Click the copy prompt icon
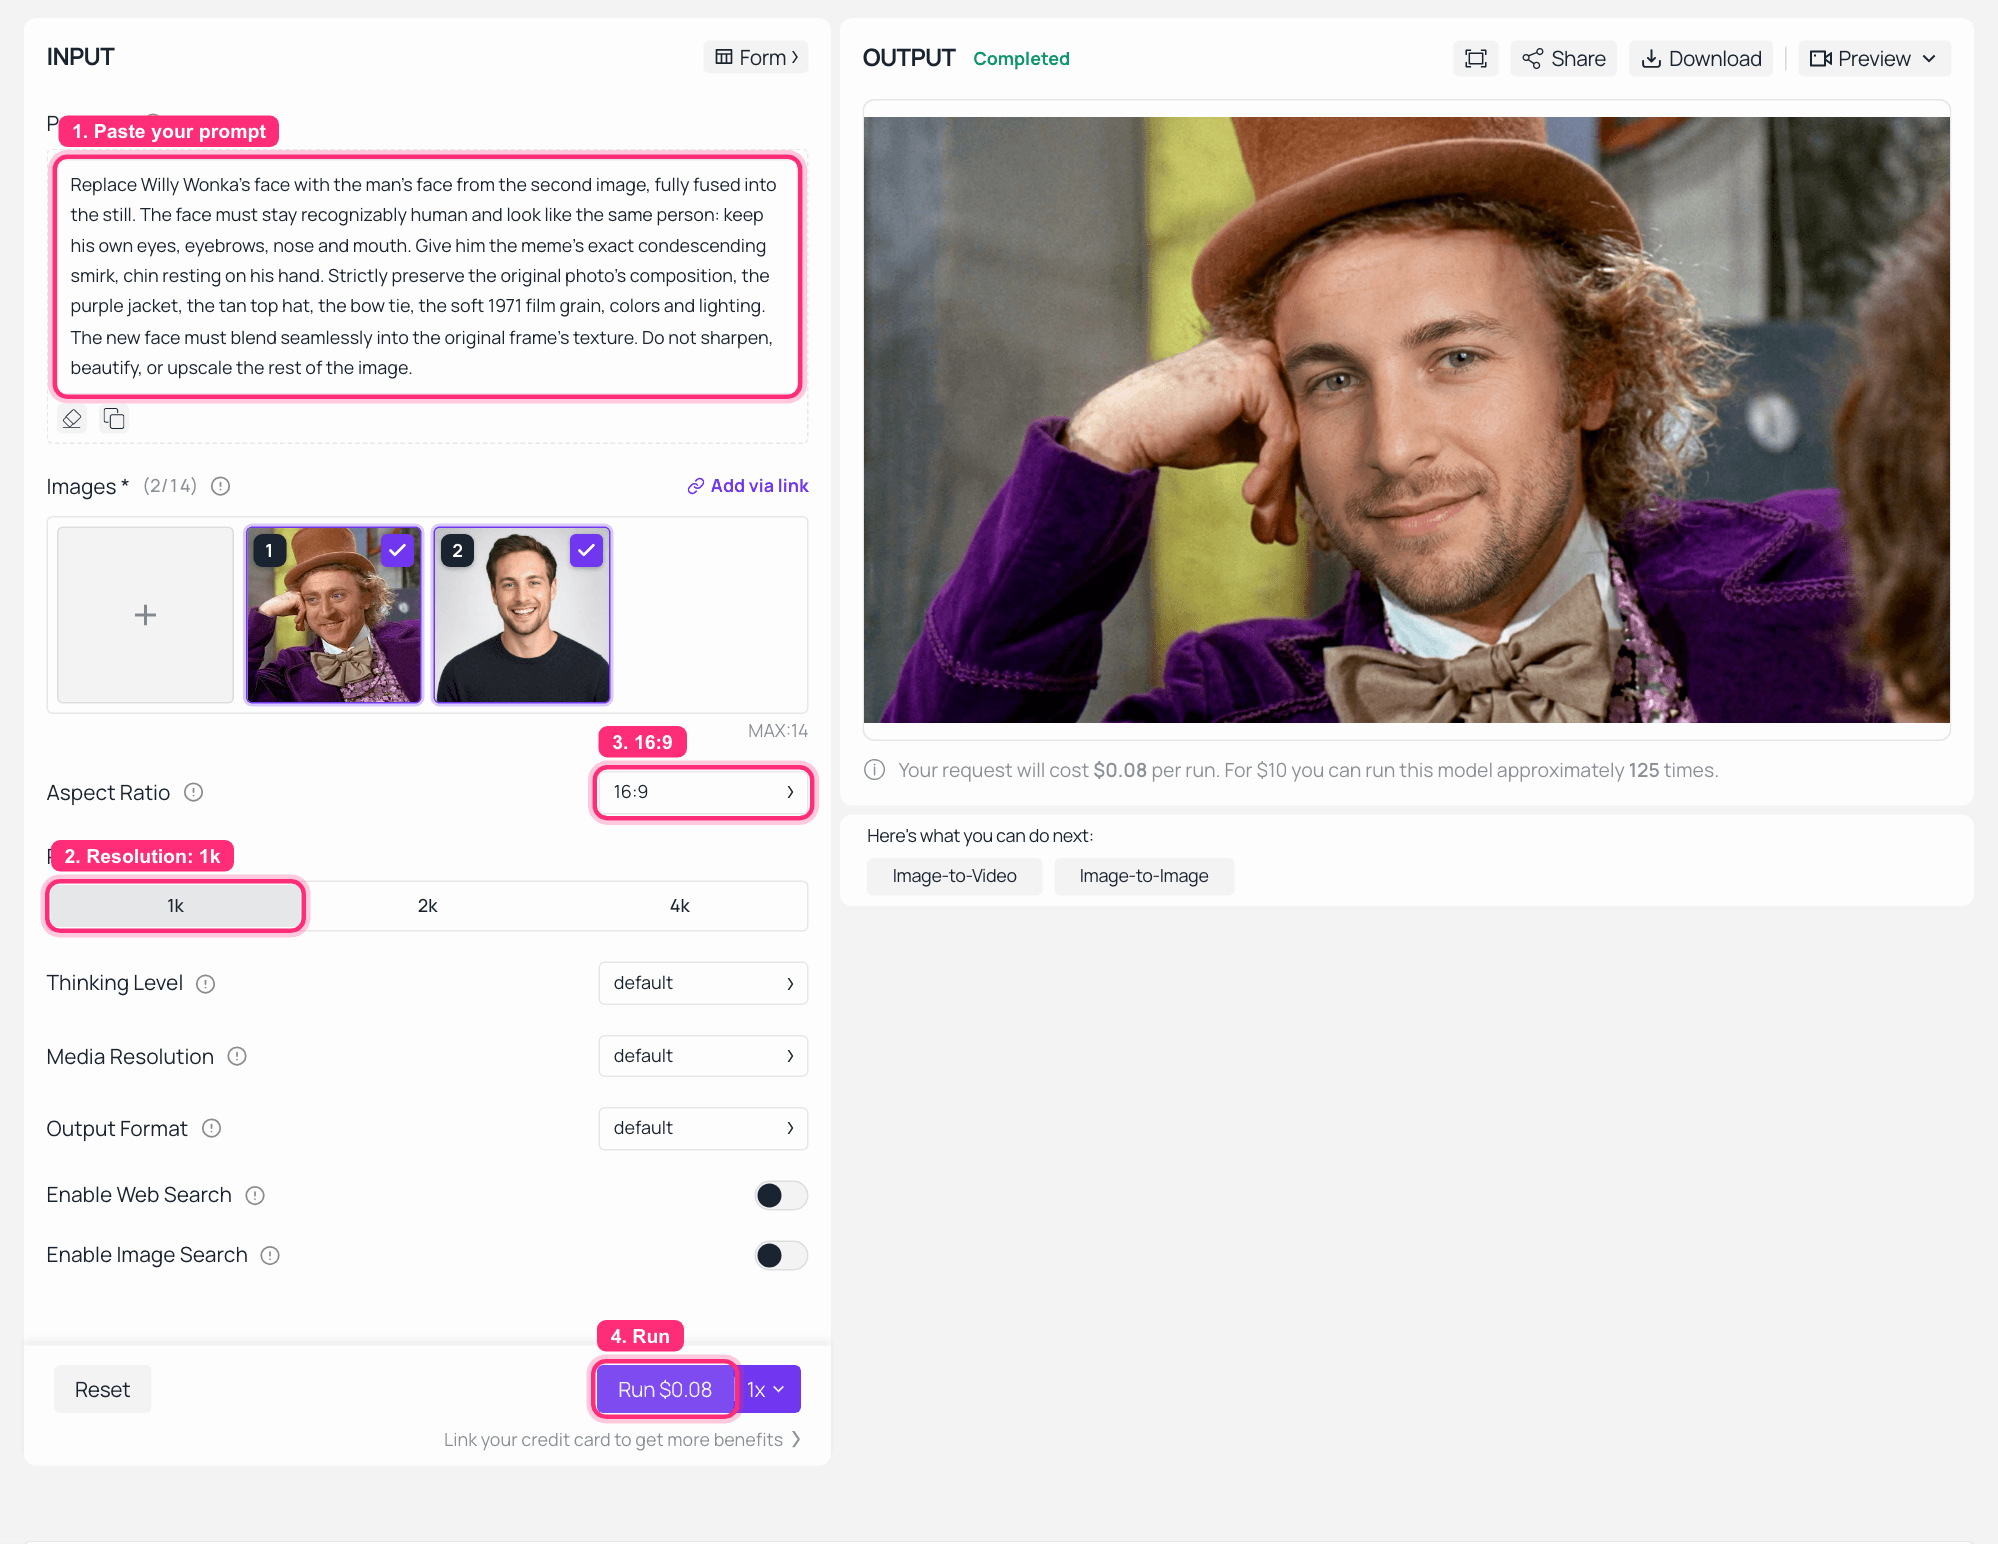The image size is (1998, 1544). pos(114,419)
